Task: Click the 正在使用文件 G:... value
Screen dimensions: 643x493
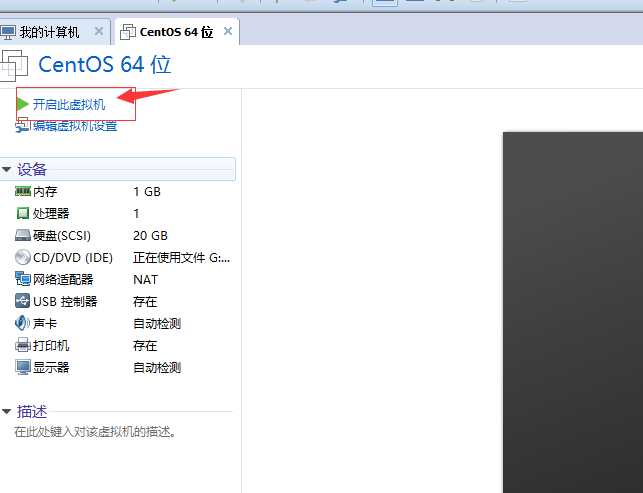Action: 182,258
